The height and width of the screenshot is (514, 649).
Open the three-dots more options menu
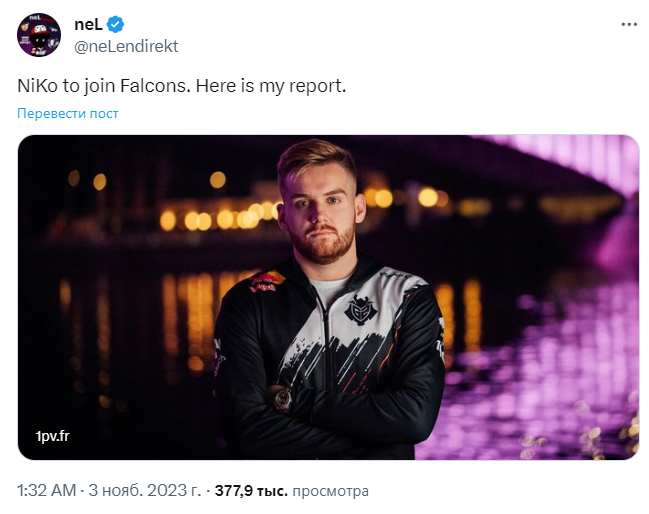(x=628, y=24)
